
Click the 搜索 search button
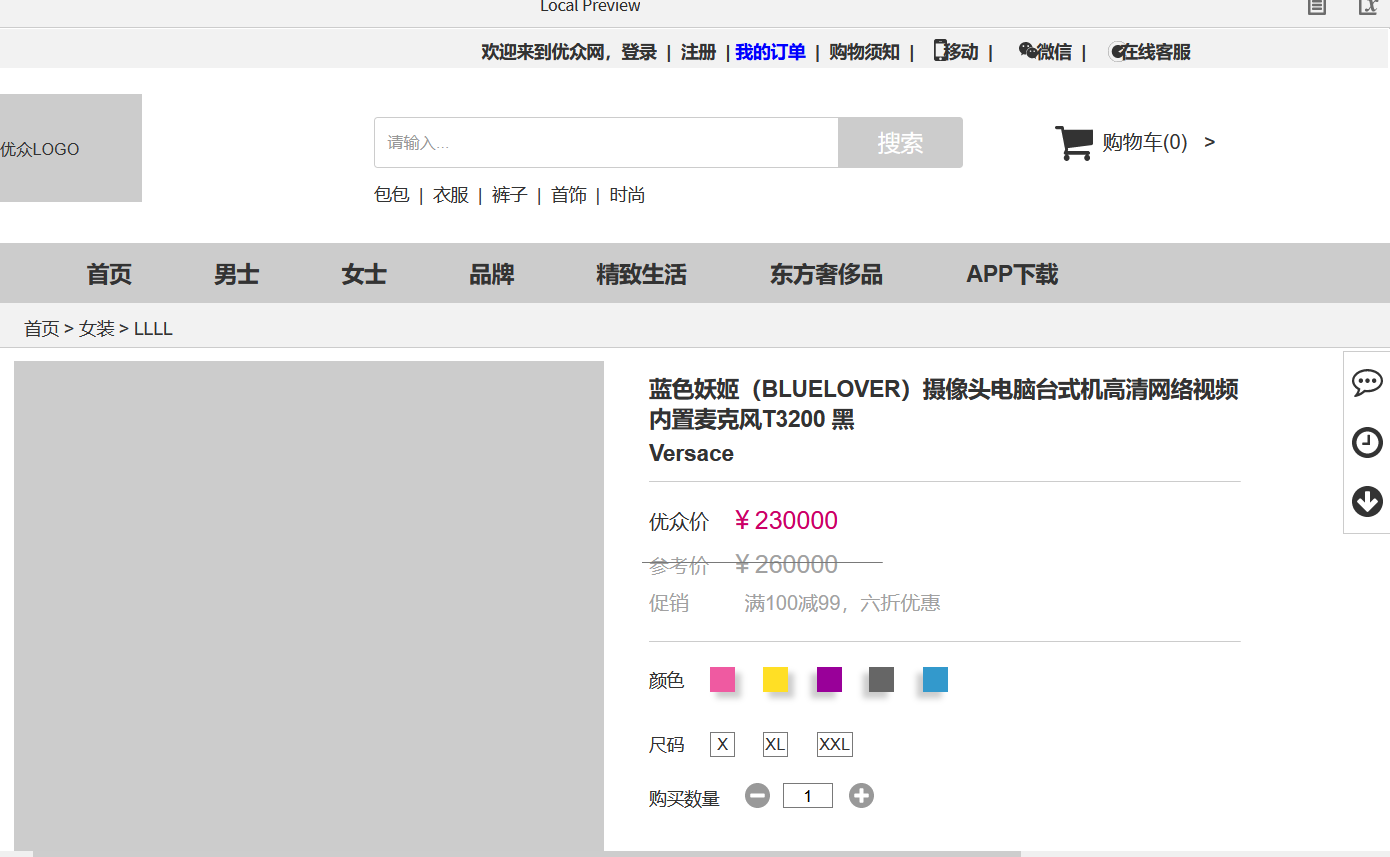900,143
